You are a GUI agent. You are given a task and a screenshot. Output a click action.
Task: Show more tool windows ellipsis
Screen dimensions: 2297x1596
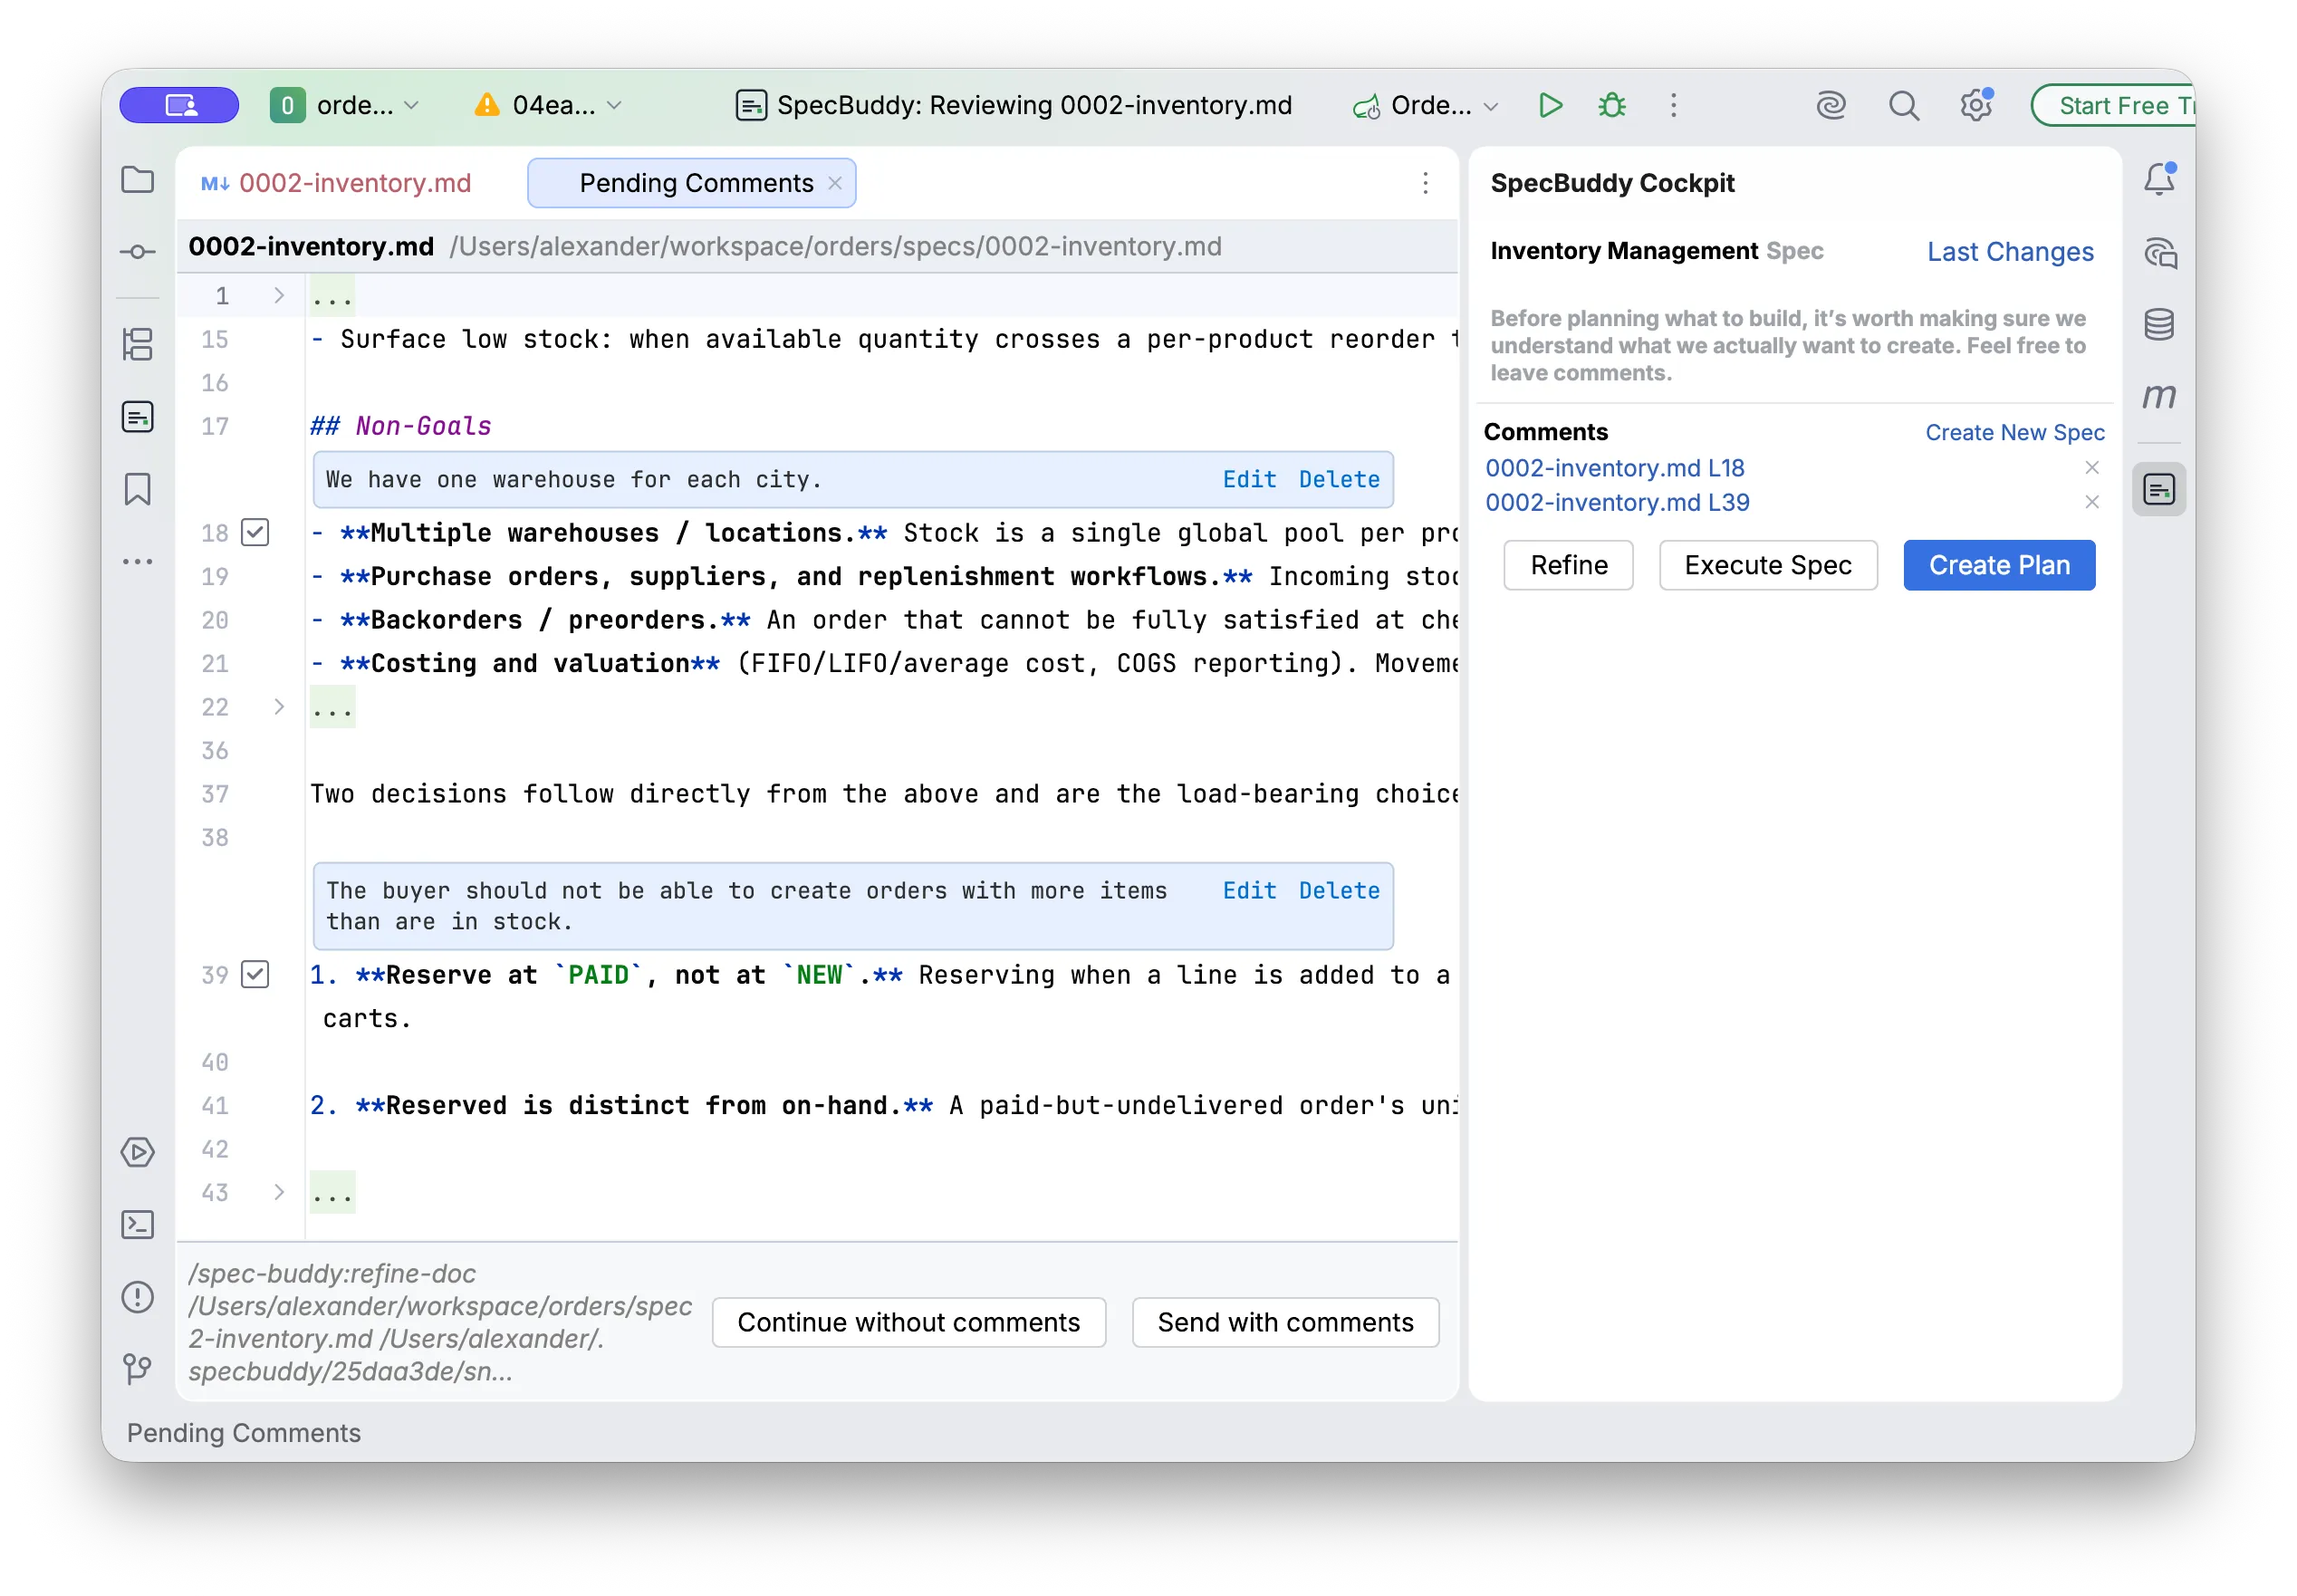tap(137, 561)
